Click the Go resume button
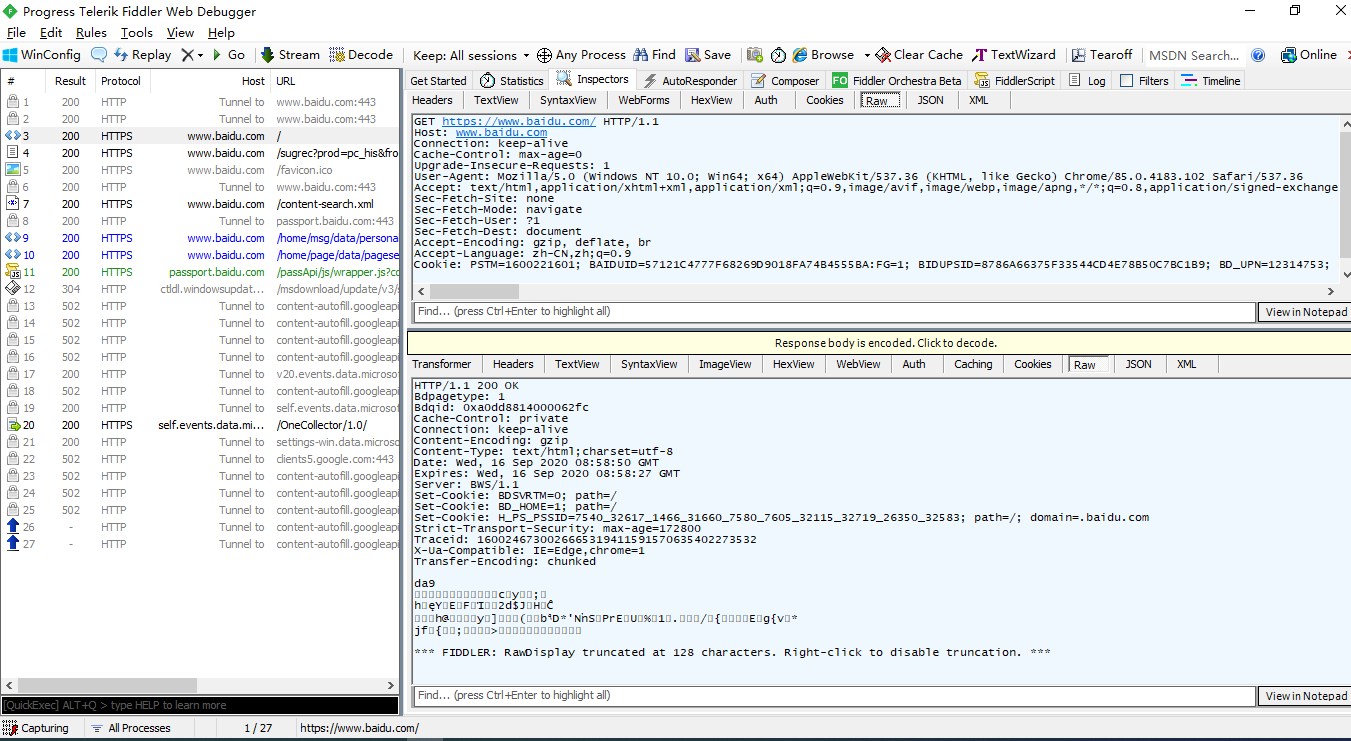 [x=227, y=55]
